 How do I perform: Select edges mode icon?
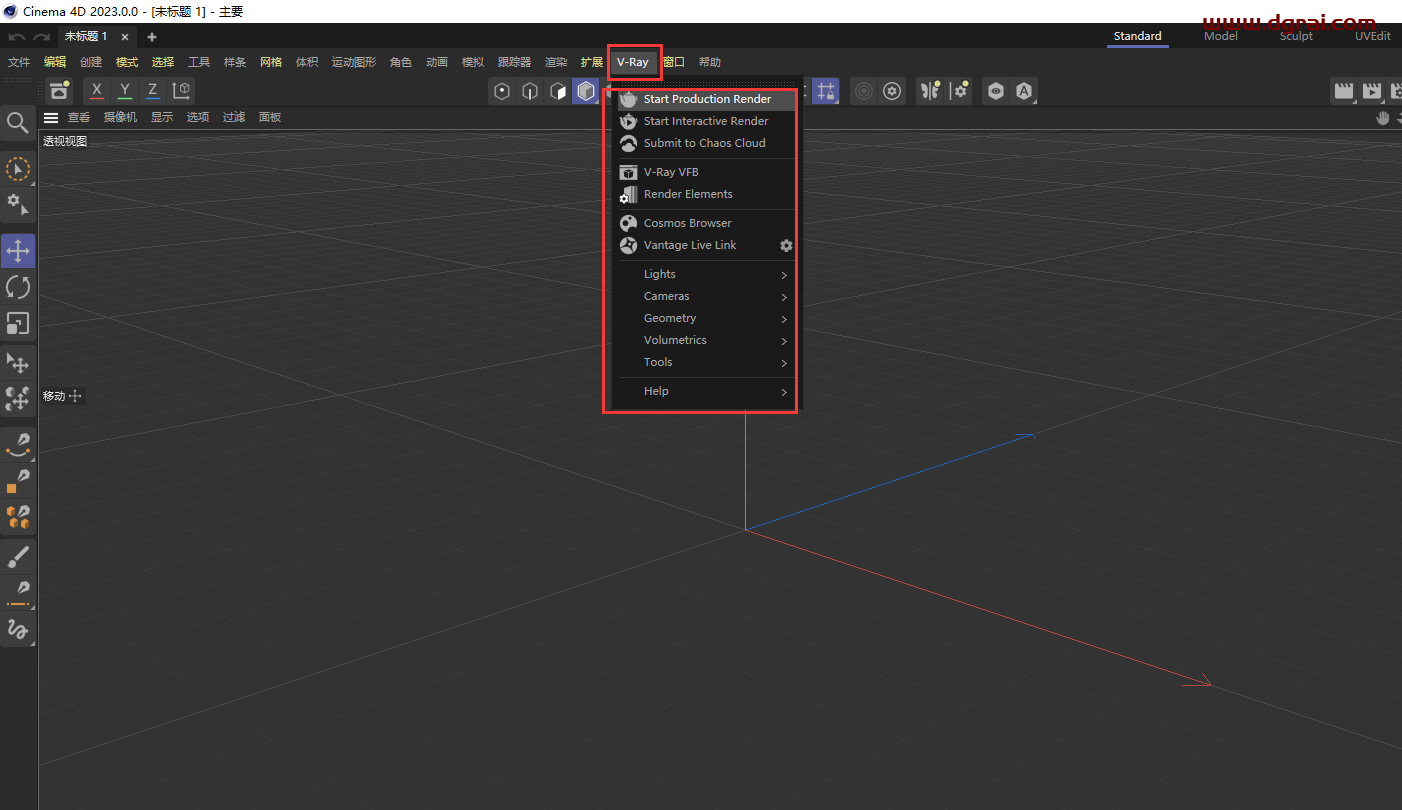[530, 91]
